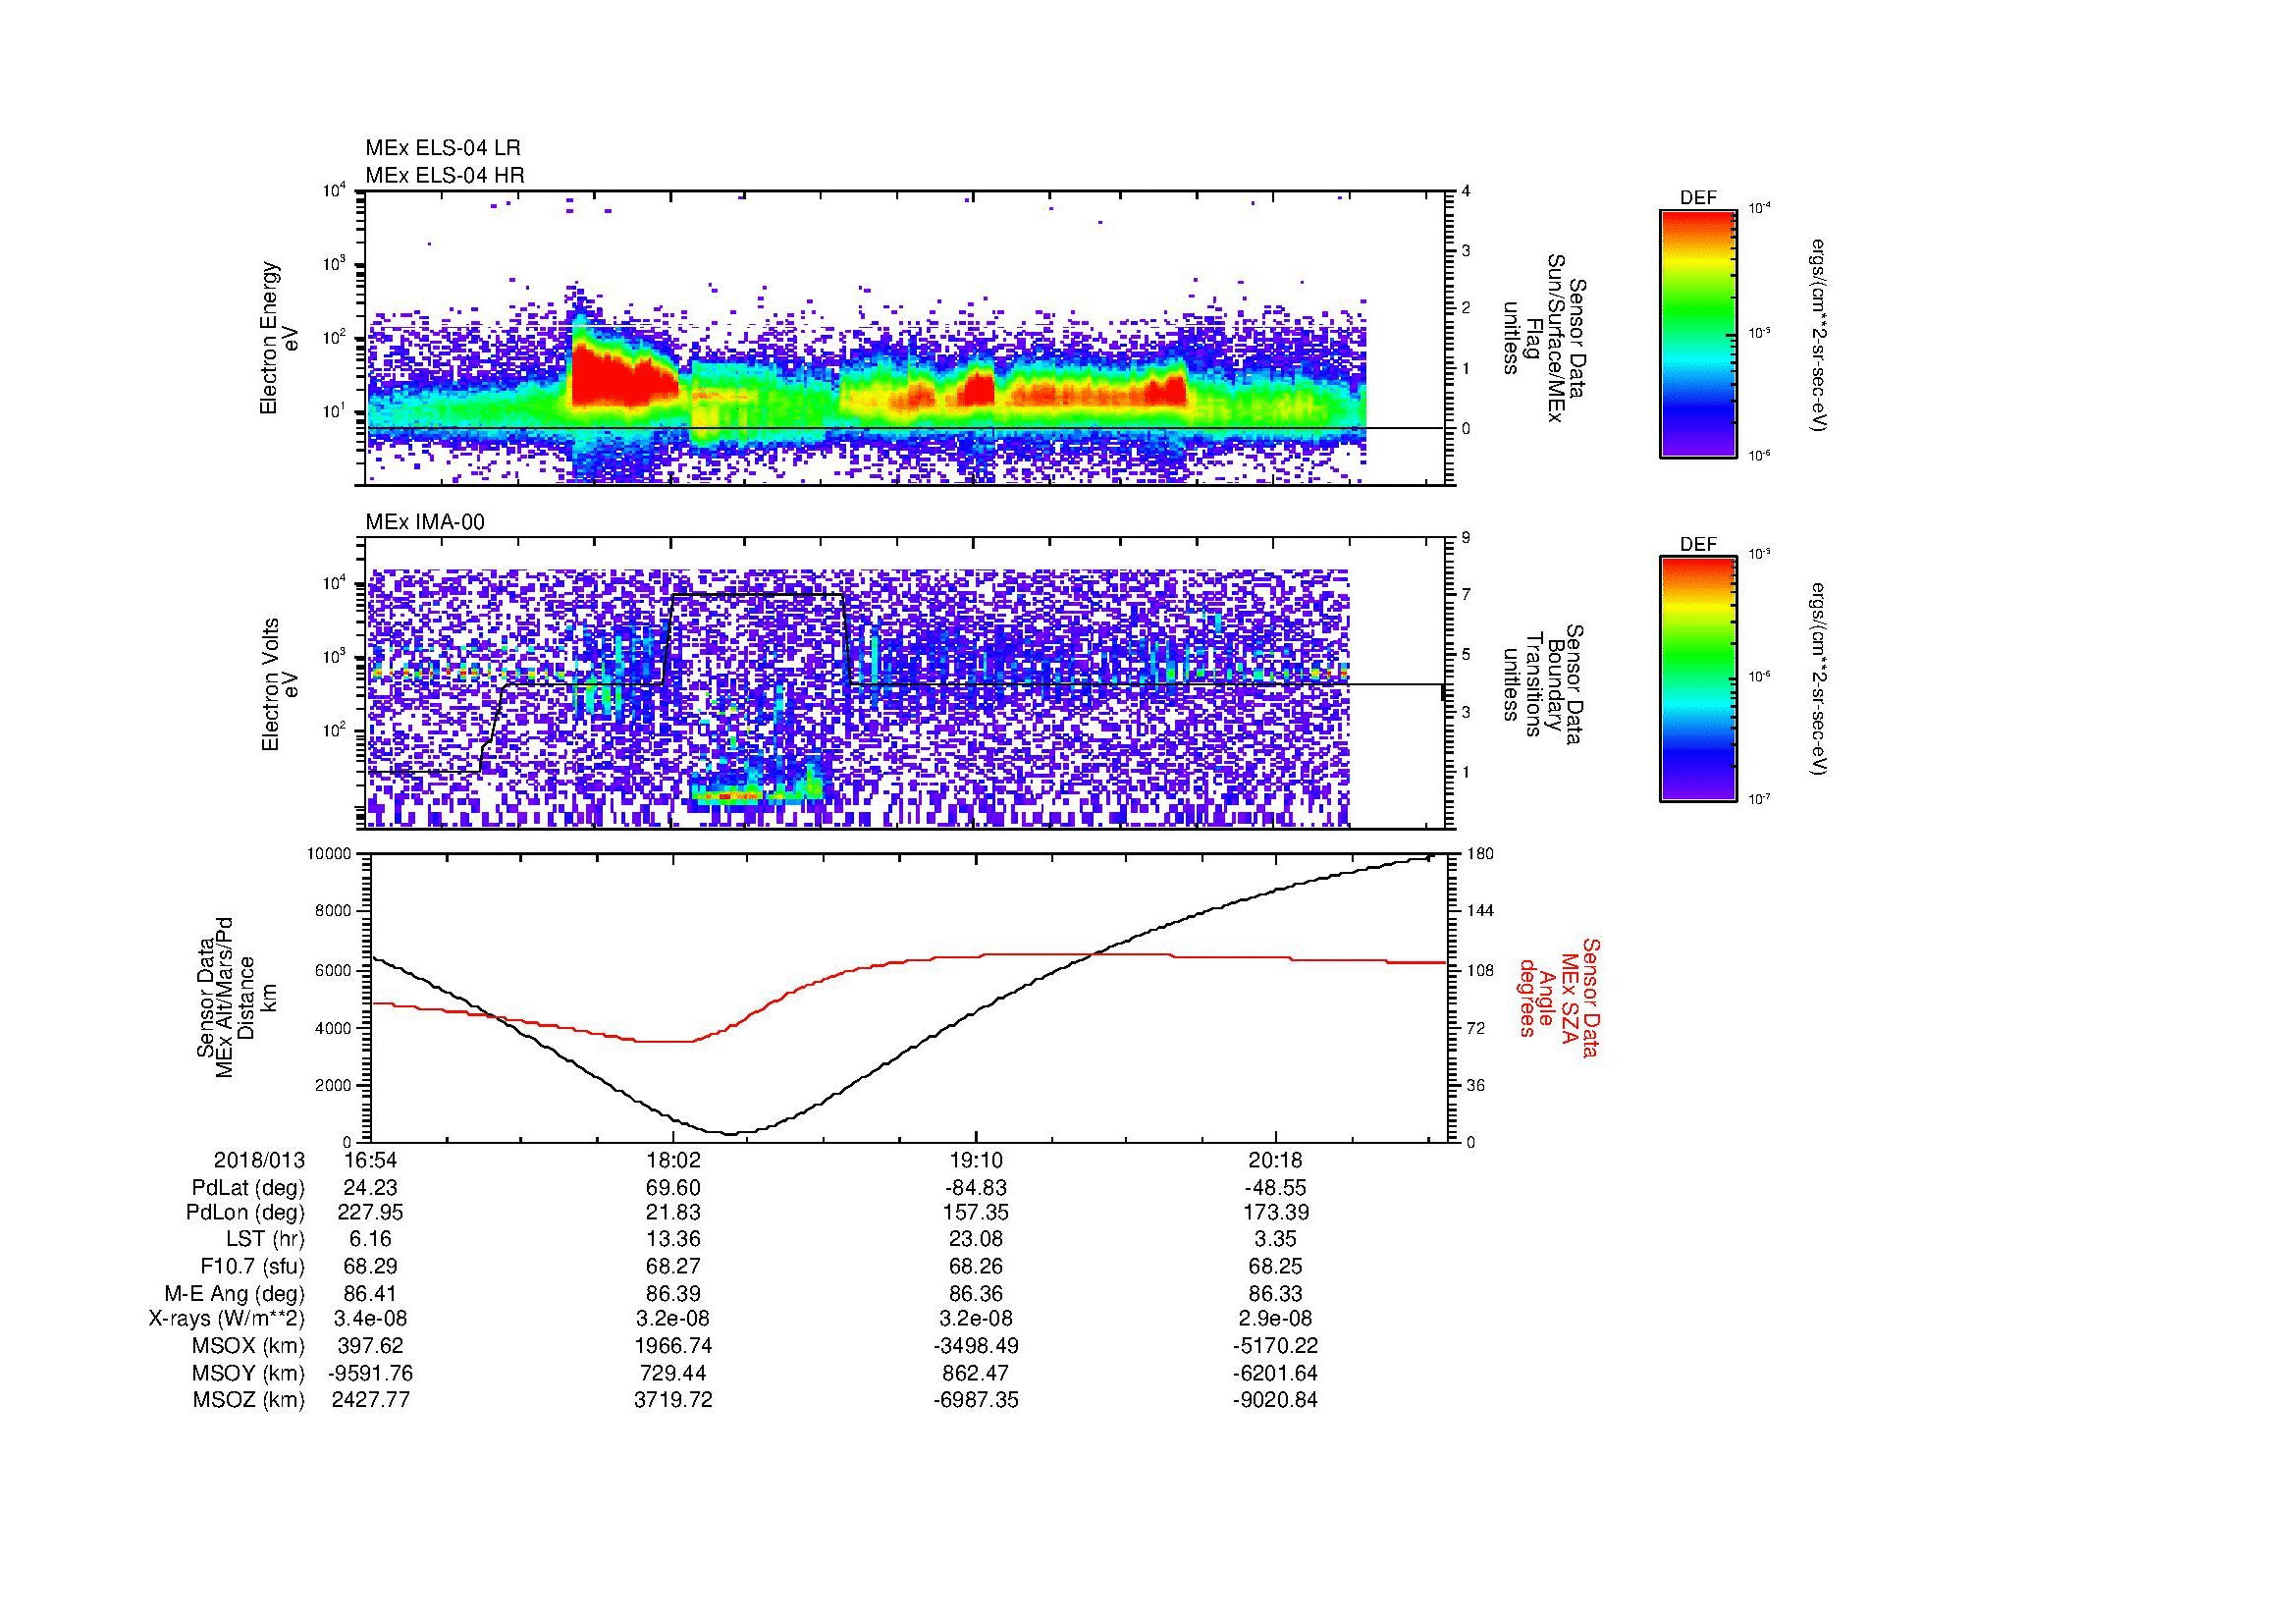The image size is (2296, 1623).
Task: Click the PdLon value 227.95
Action: pos(371,1213)
